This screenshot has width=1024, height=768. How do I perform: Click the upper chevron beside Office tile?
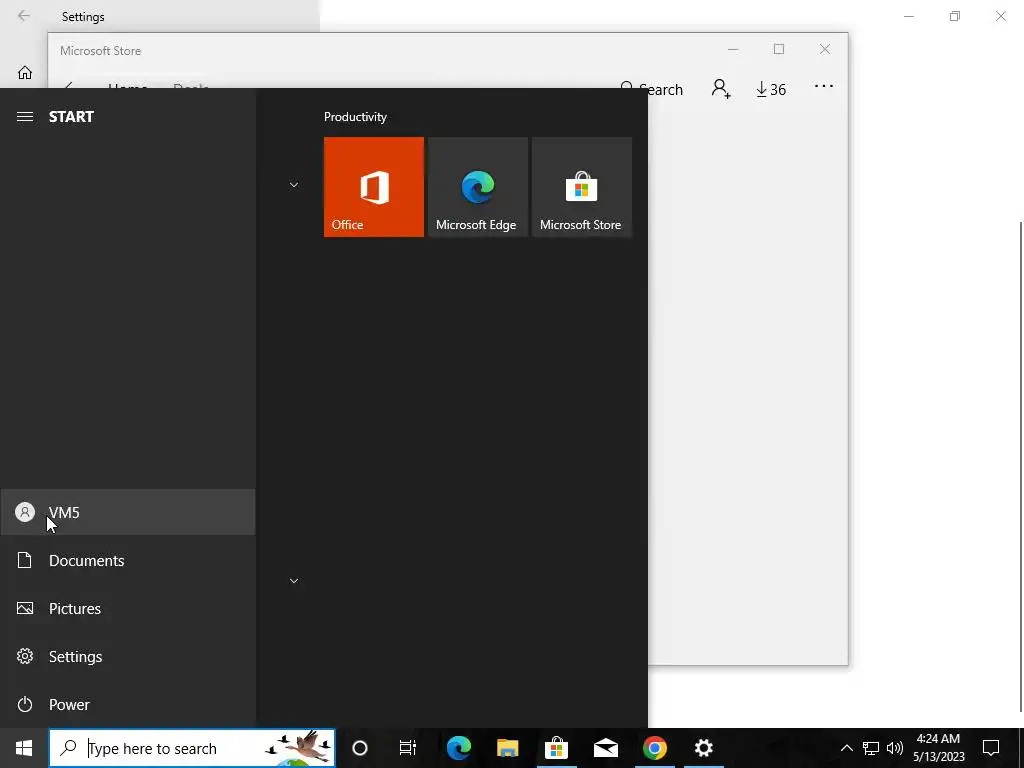pos(294,185)
